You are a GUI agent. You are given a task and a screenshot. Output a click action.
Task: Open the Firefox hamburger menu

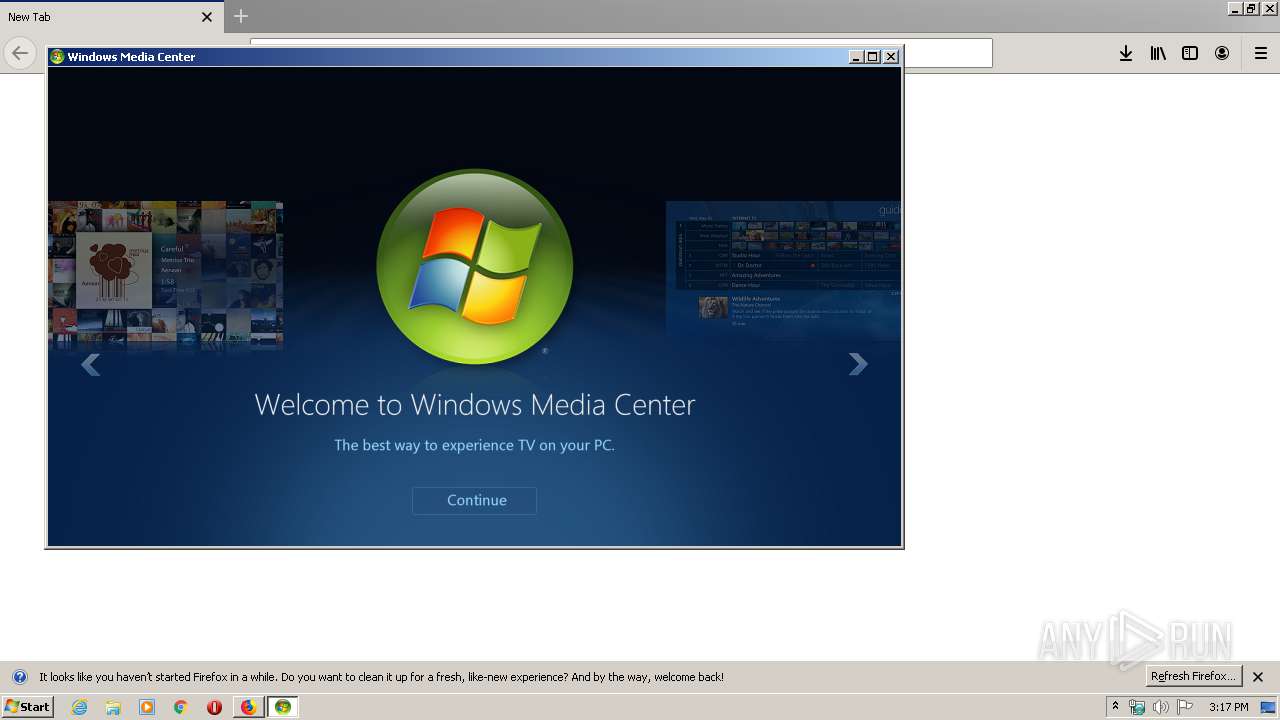[x=1261, y=53]
